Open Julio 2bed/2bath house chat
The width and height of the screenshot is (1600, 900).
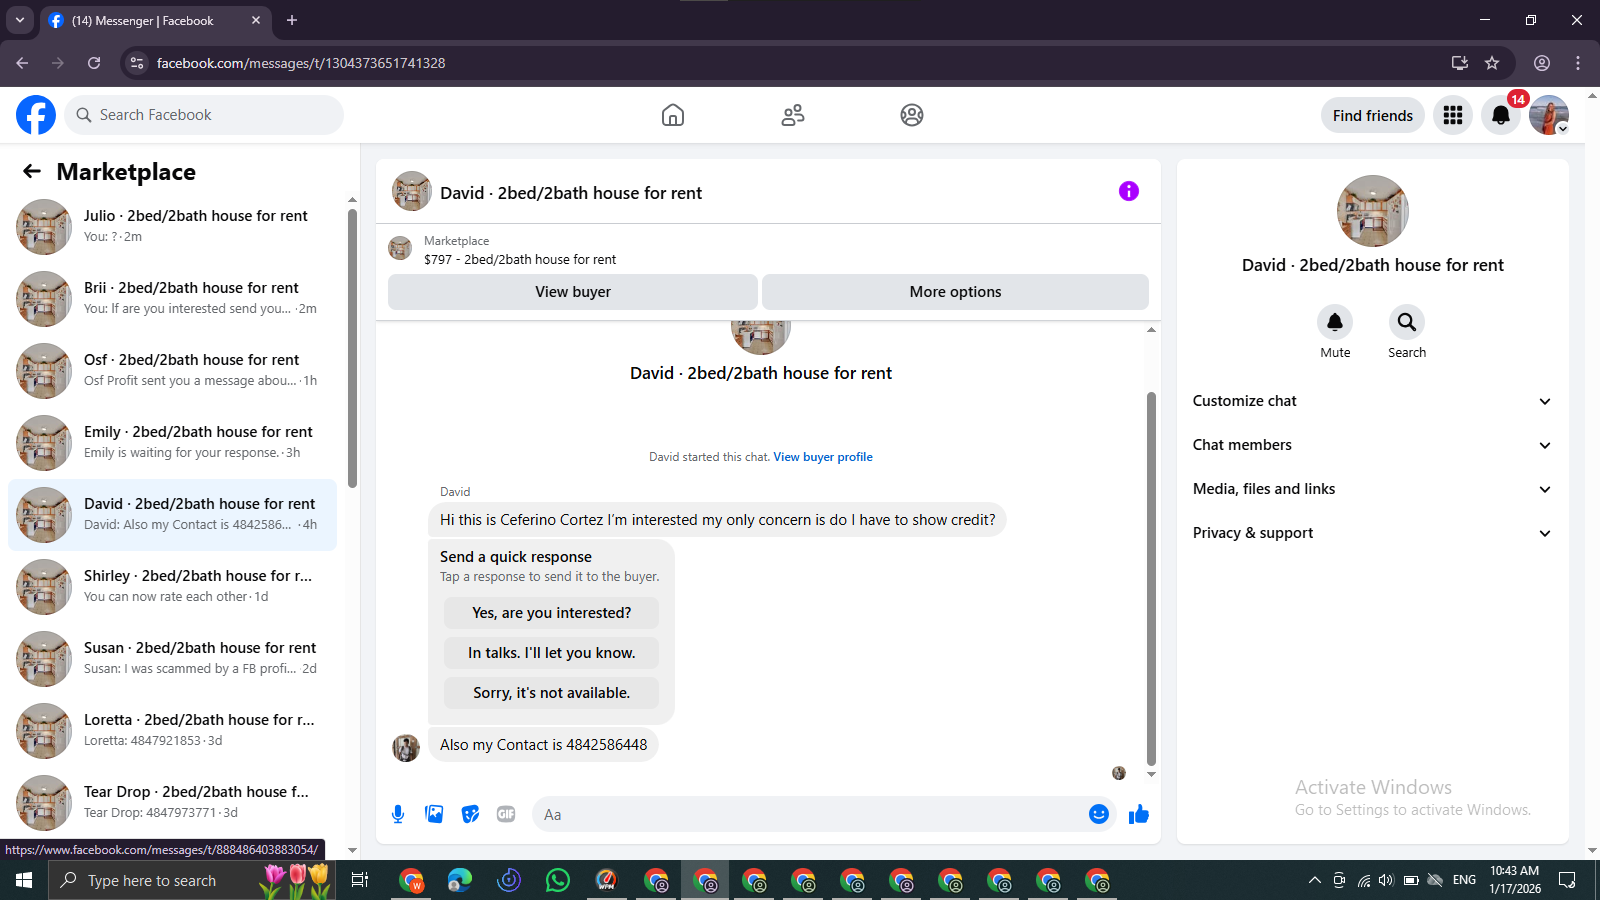pos(172,227)
